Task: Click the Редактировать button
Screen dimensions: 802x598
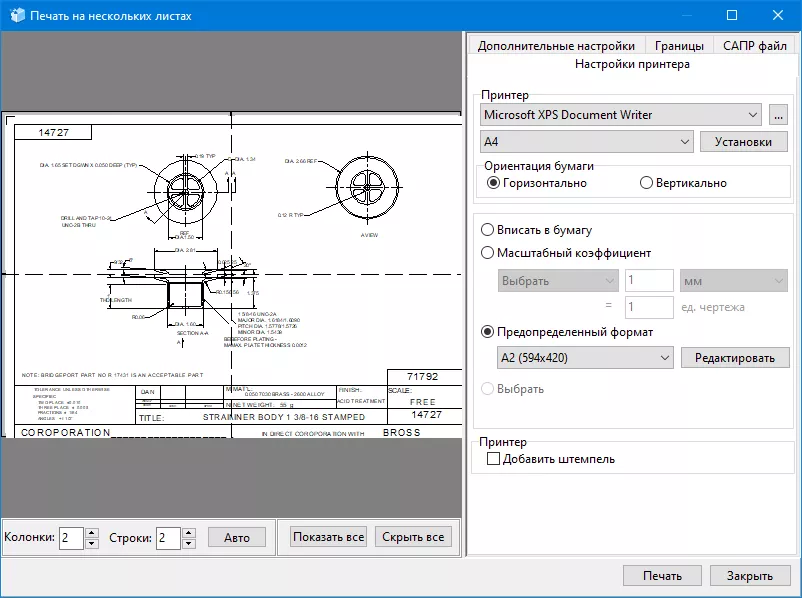Action: pyautogui.click(x=735, y=358)
